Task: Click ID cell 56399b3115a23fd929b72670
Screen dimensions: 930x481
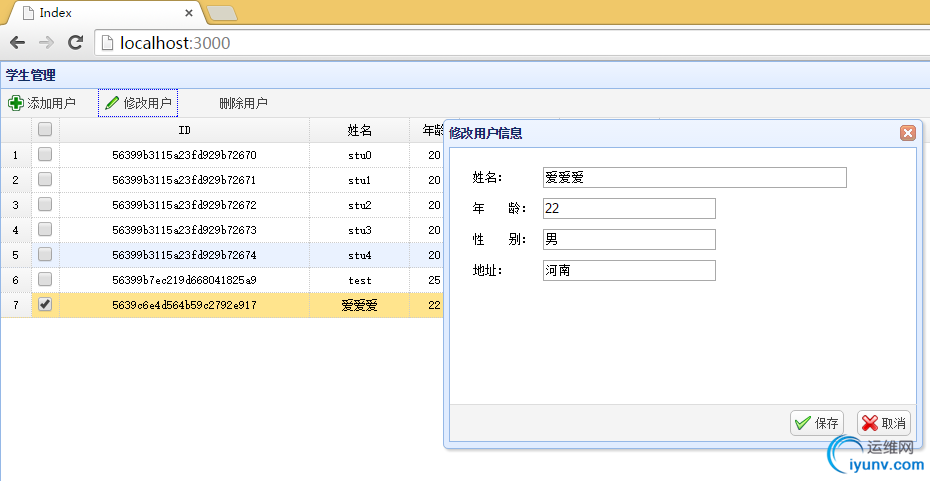Action: pos(184,155)
